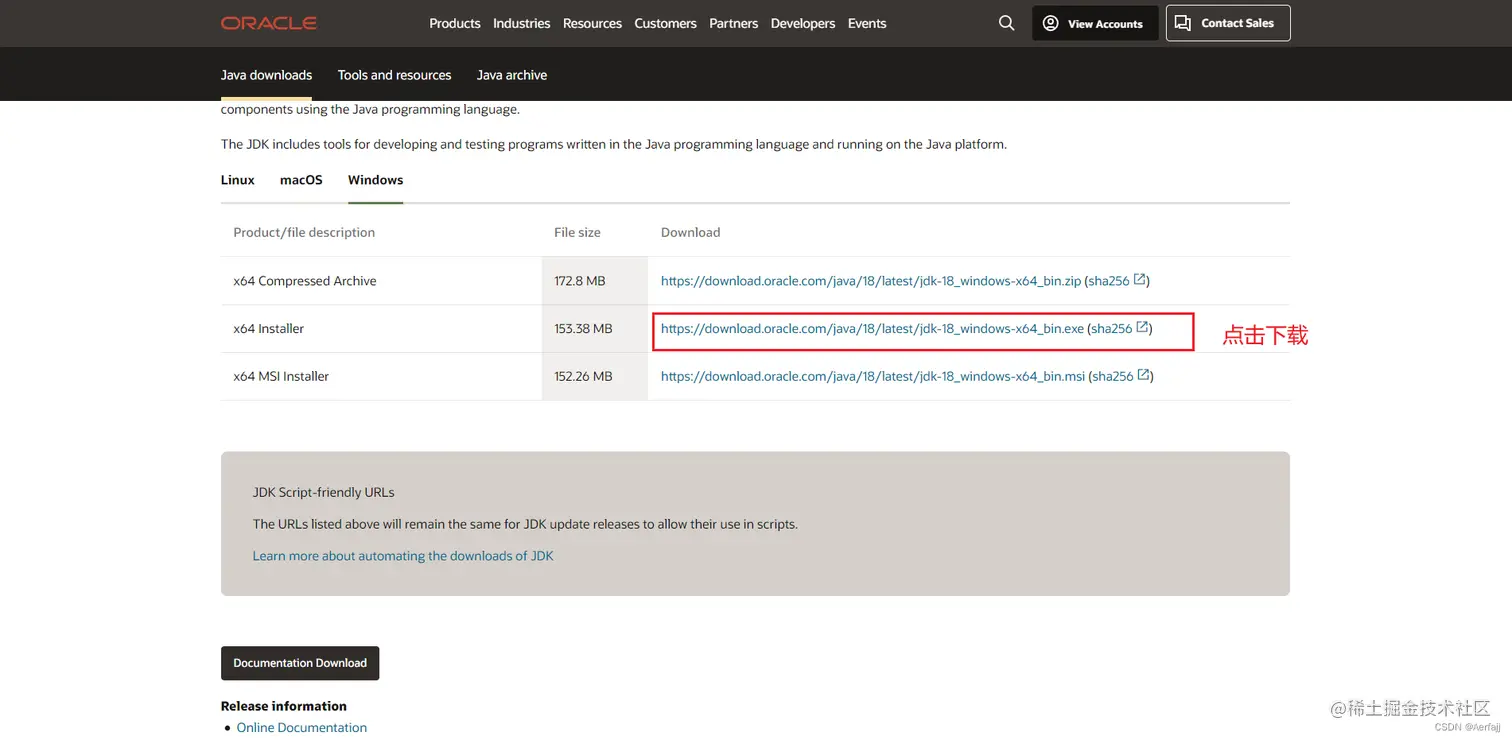Open the Partners menu

(x=734, y=23)
